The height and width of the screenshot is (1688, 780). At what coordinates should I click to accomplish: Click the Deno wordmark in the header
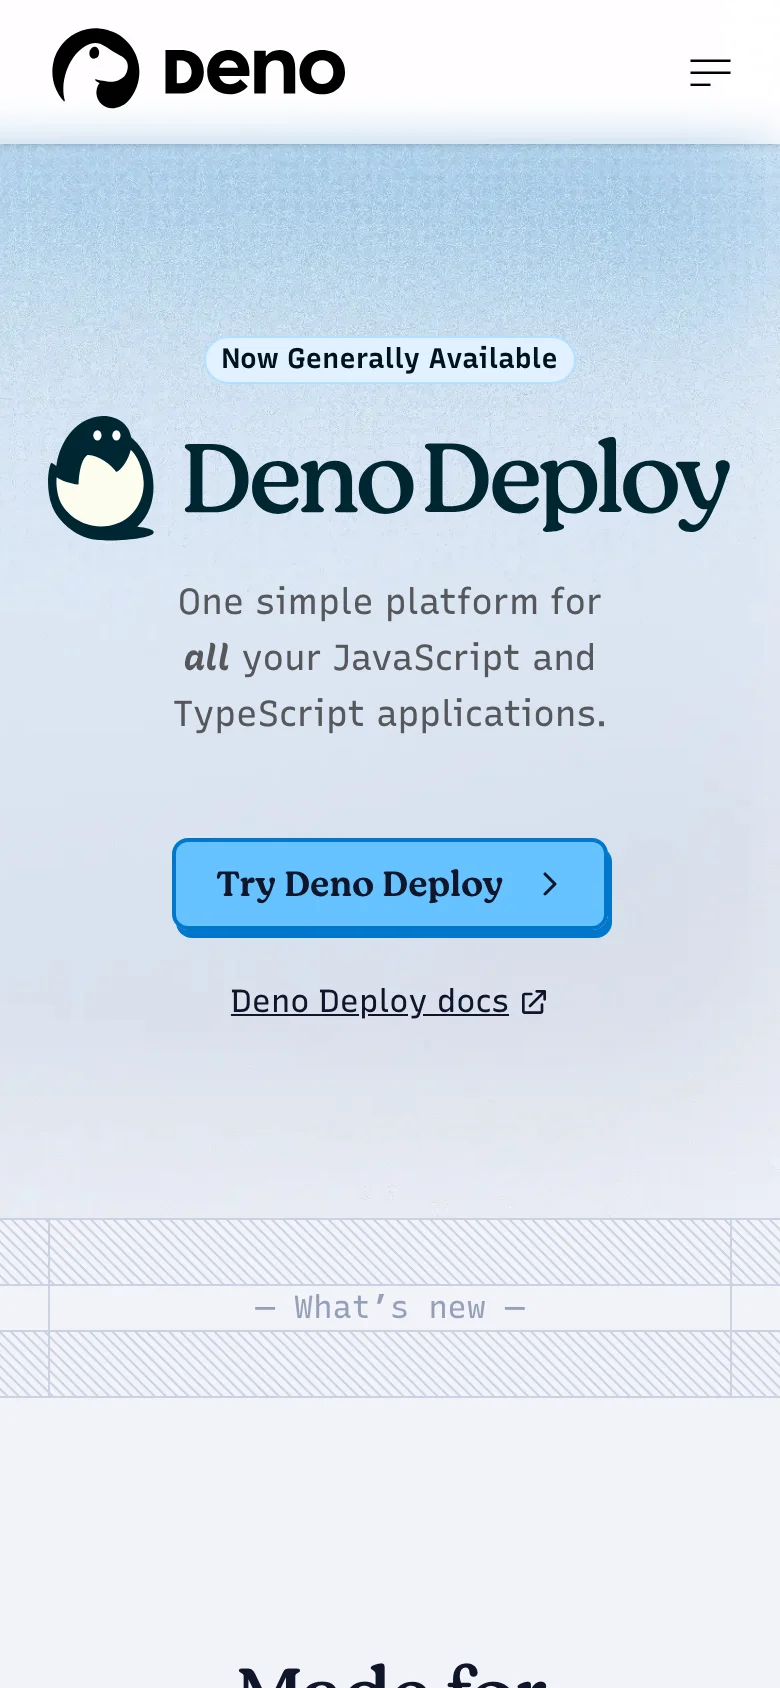coord(255,72)
